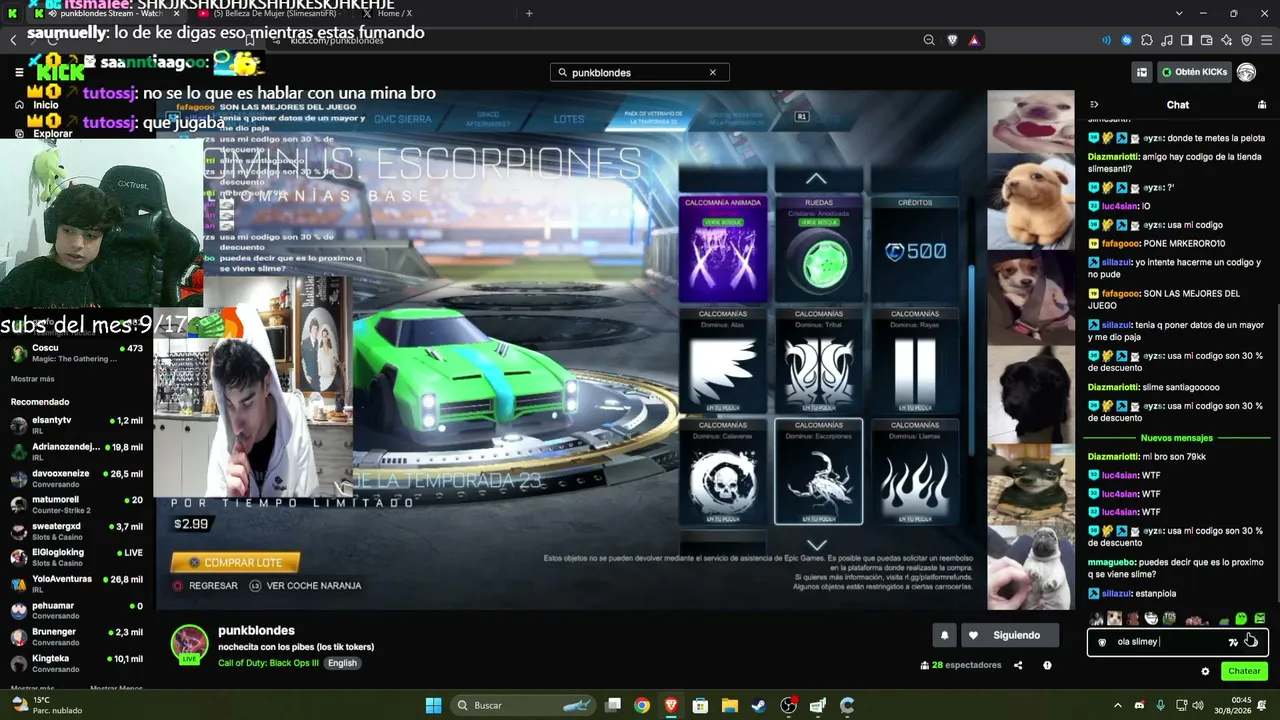The width and height of the screenshot is (1280, 720).
Task: Pick the green slime emote above chat input
Action: click(1241, 619)
